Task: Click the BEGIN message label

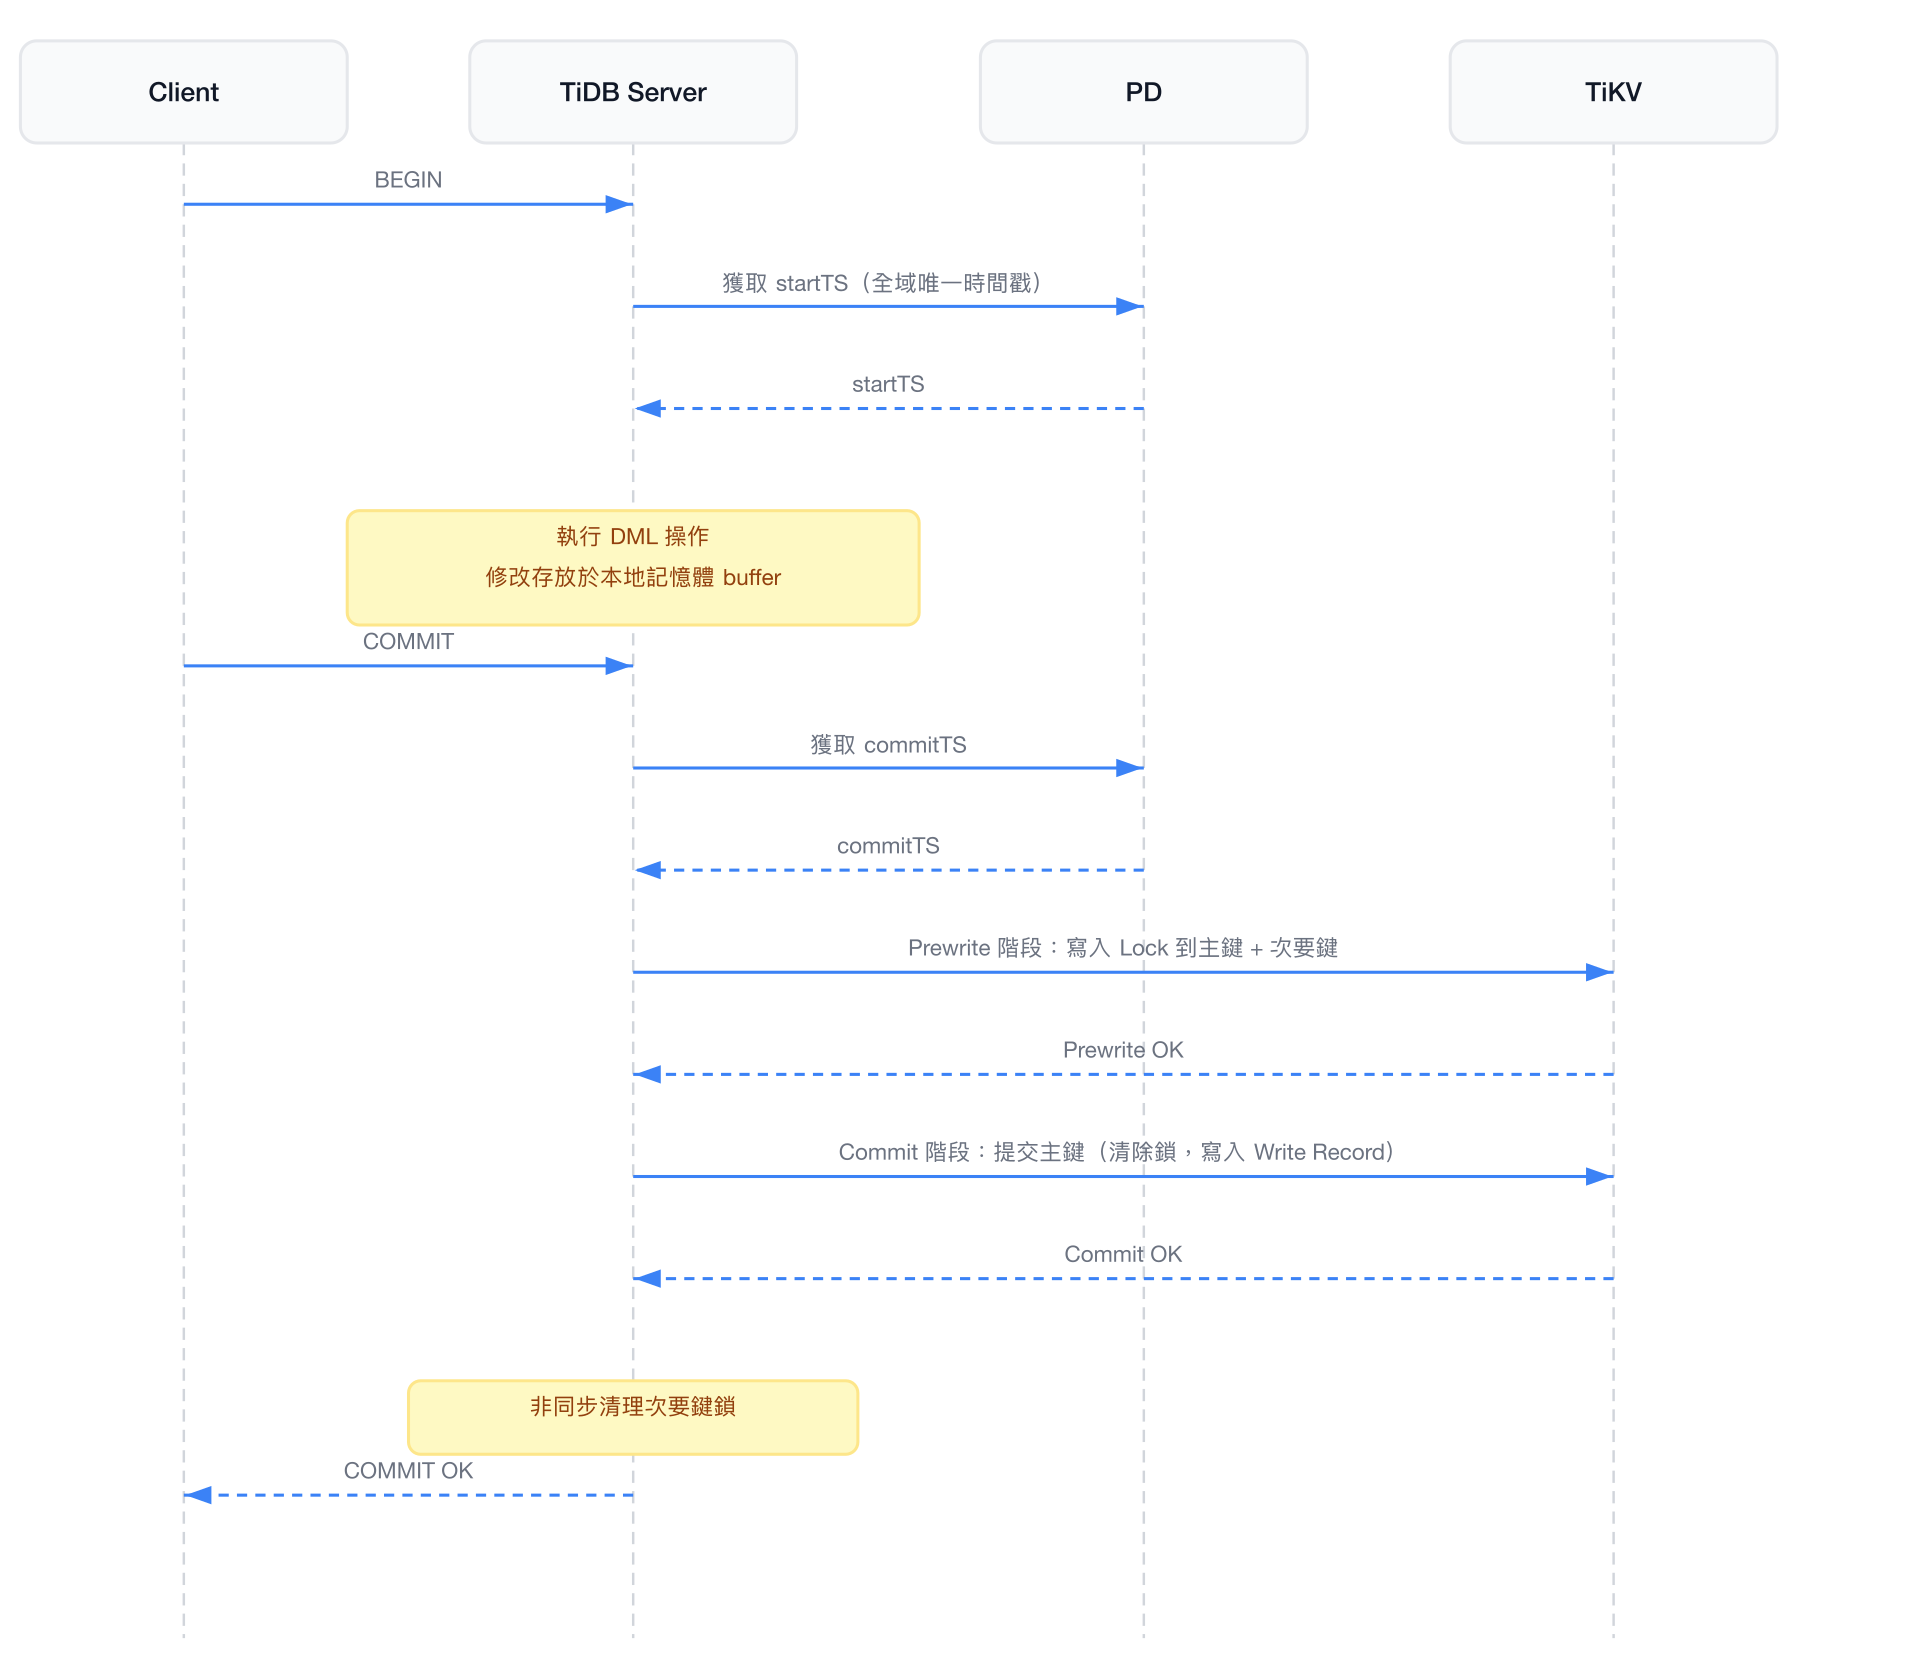Action: (x=408, y=180)
